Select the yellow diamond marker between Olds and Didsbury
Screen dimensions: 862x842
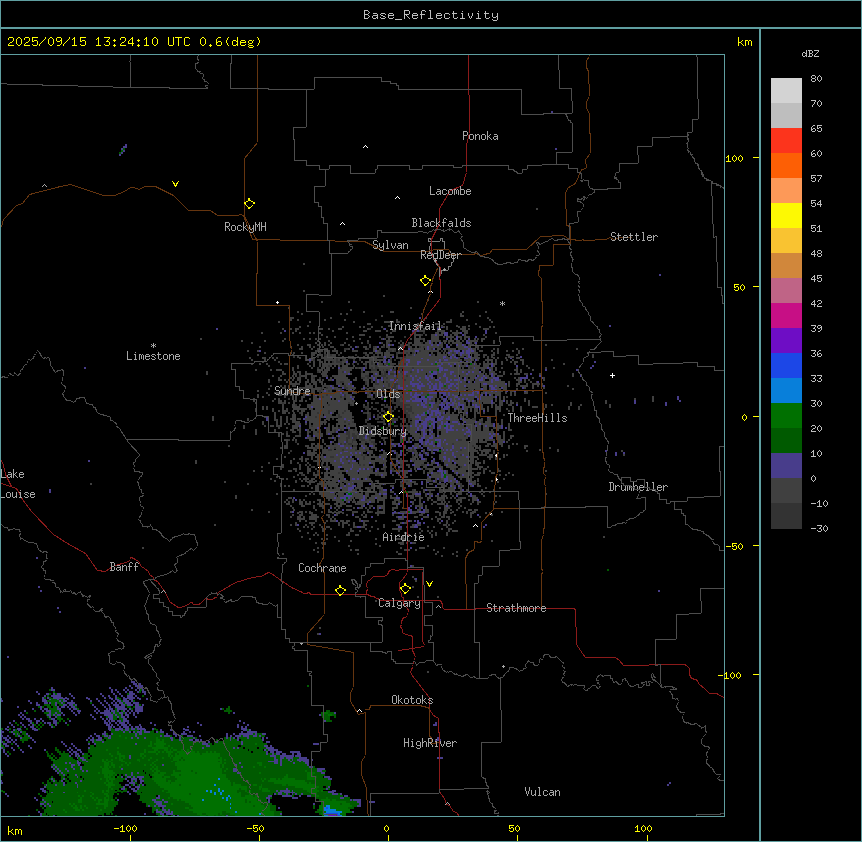coord(388,417)
